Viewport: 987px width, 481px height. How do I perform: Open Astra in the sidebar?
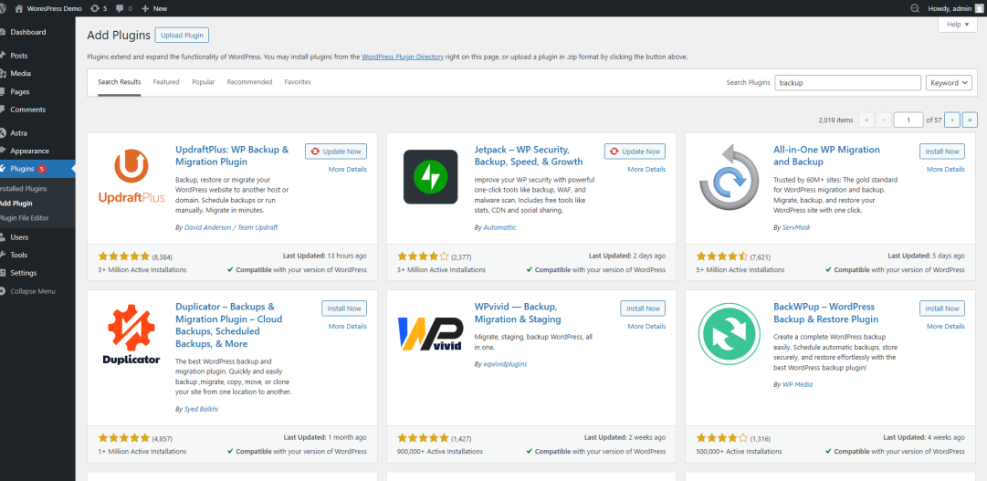[18, 133]
